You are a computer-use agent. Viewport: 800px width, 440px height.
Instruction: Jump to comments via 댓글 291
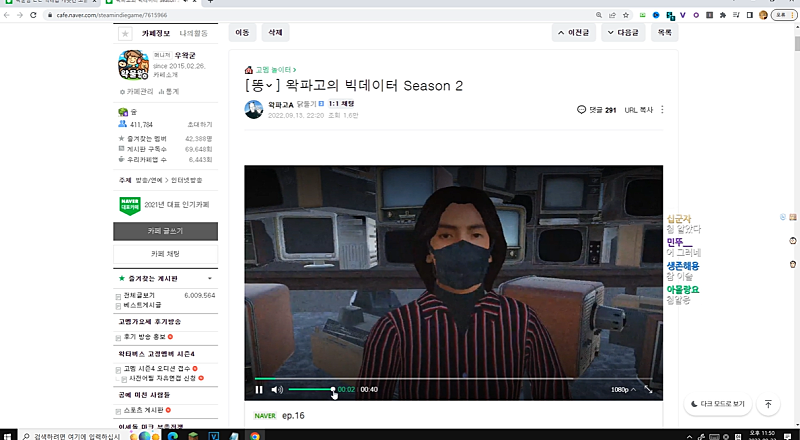pyautogui.click(x=596, y=110)
